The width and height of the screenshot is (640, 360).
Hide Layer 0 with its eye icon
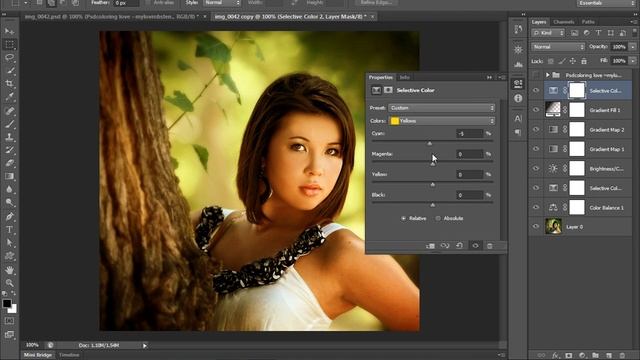pyautogui.click(x=536, y=227)
